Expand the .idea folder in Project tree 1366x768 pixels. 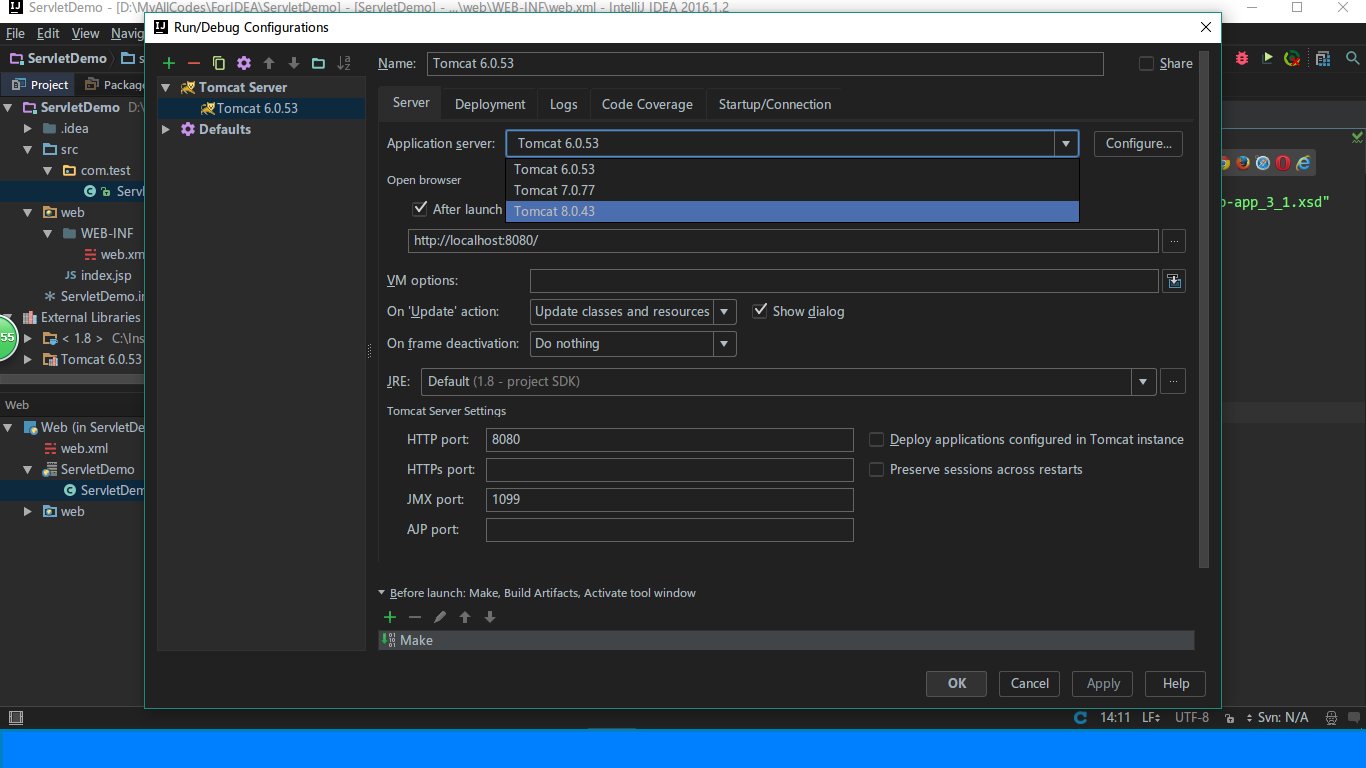[29, 128]
